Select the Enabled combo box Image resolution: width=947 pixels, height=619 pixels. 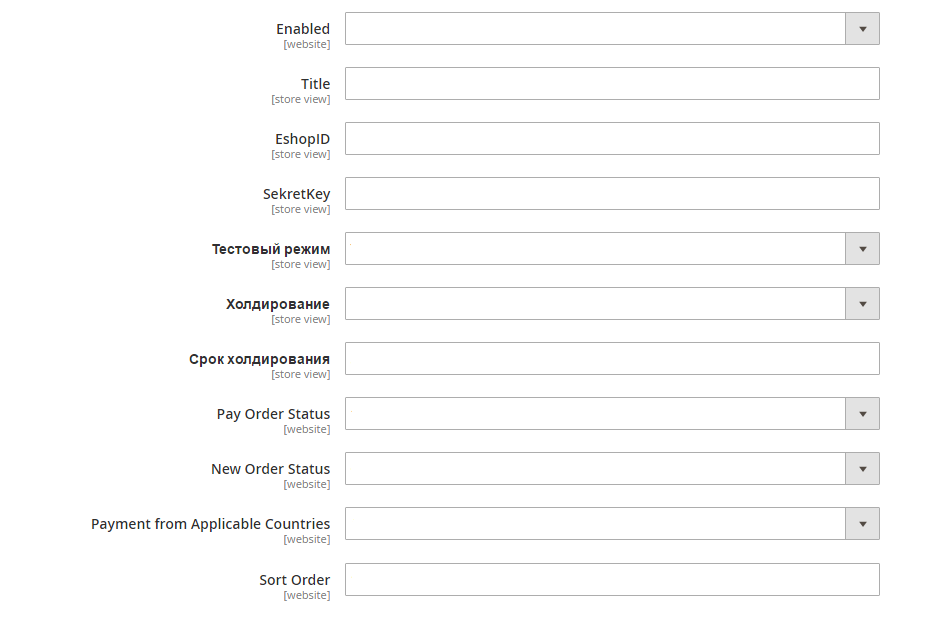595,29
